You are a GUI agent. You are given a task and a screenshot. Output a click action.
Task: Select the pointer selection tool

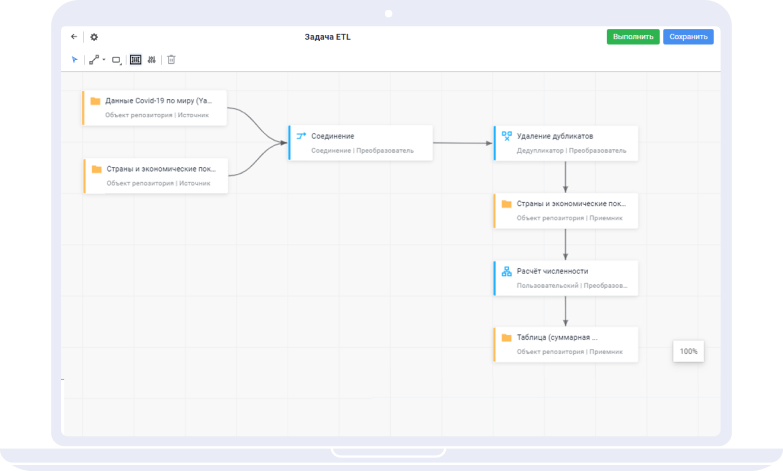(74, 60)
